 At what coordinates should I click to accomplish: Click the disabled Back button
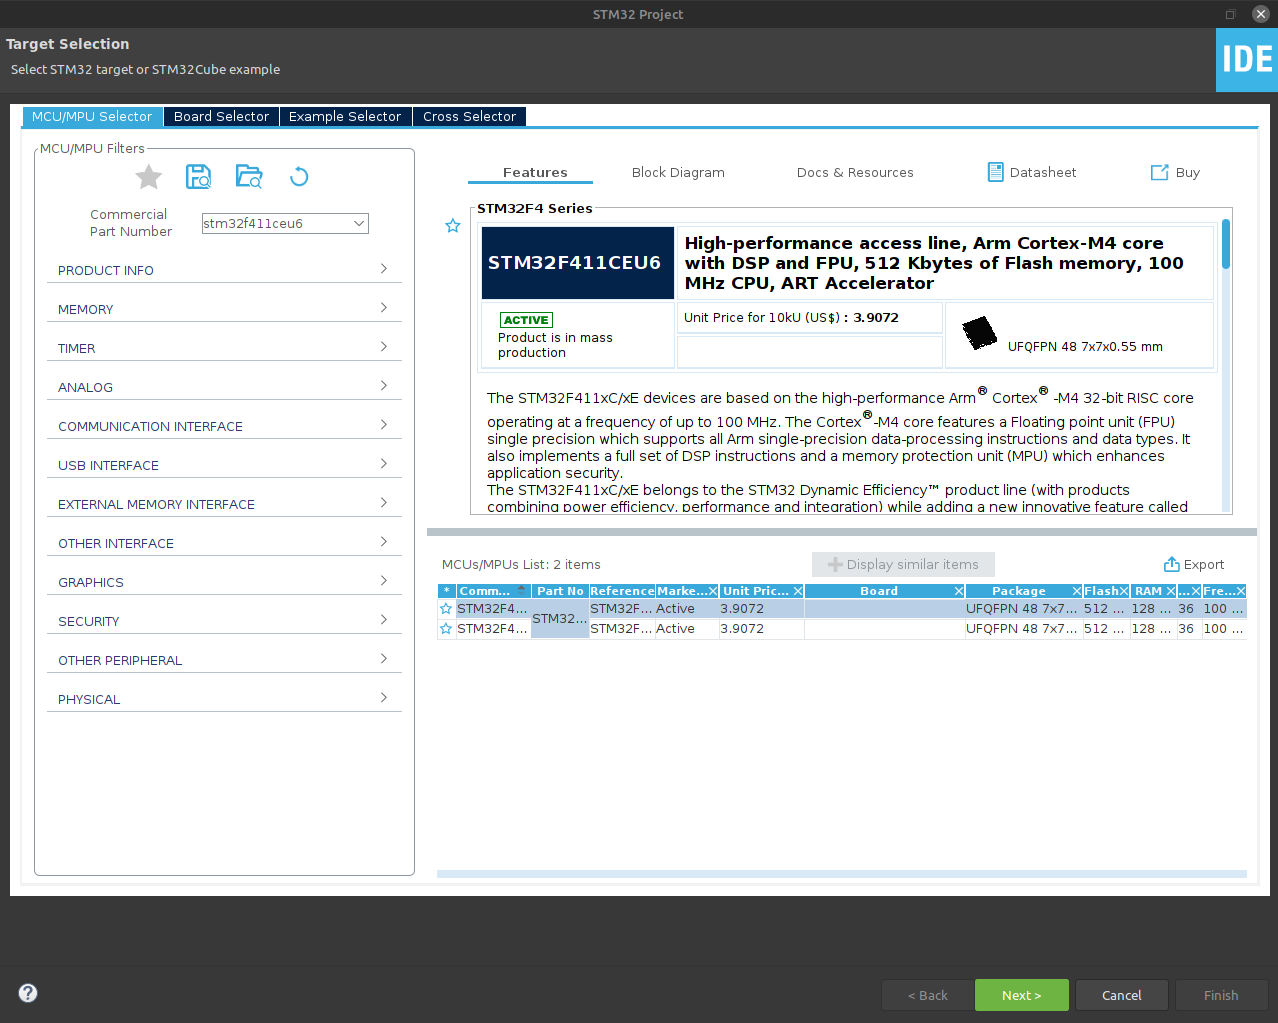coord(928,995)
